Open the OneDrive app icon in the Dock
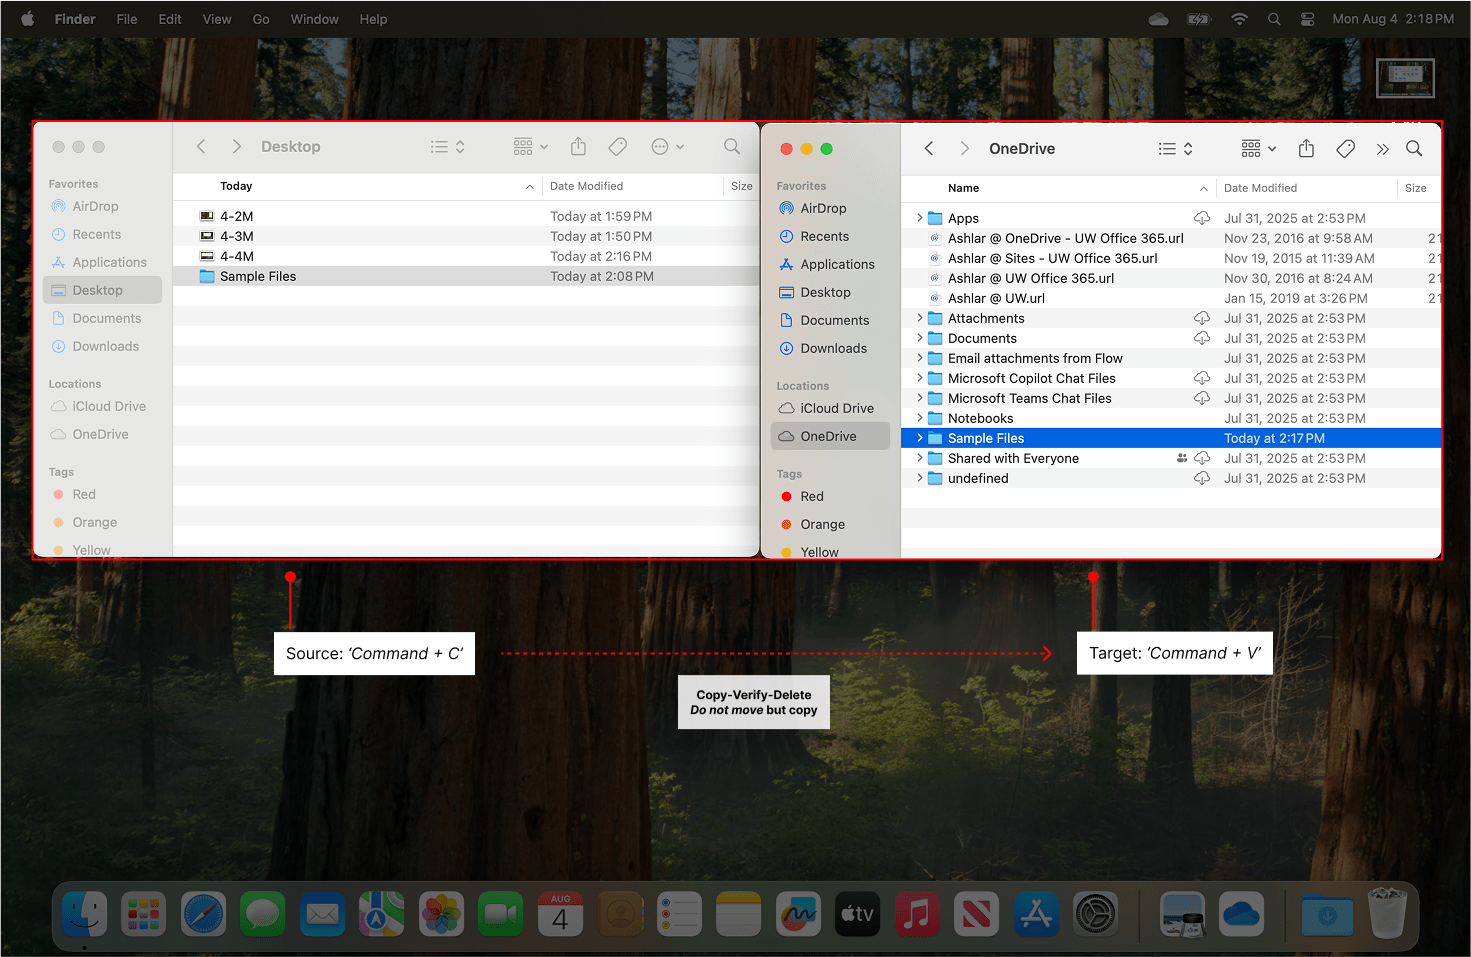 click(x=1241, y=913)
